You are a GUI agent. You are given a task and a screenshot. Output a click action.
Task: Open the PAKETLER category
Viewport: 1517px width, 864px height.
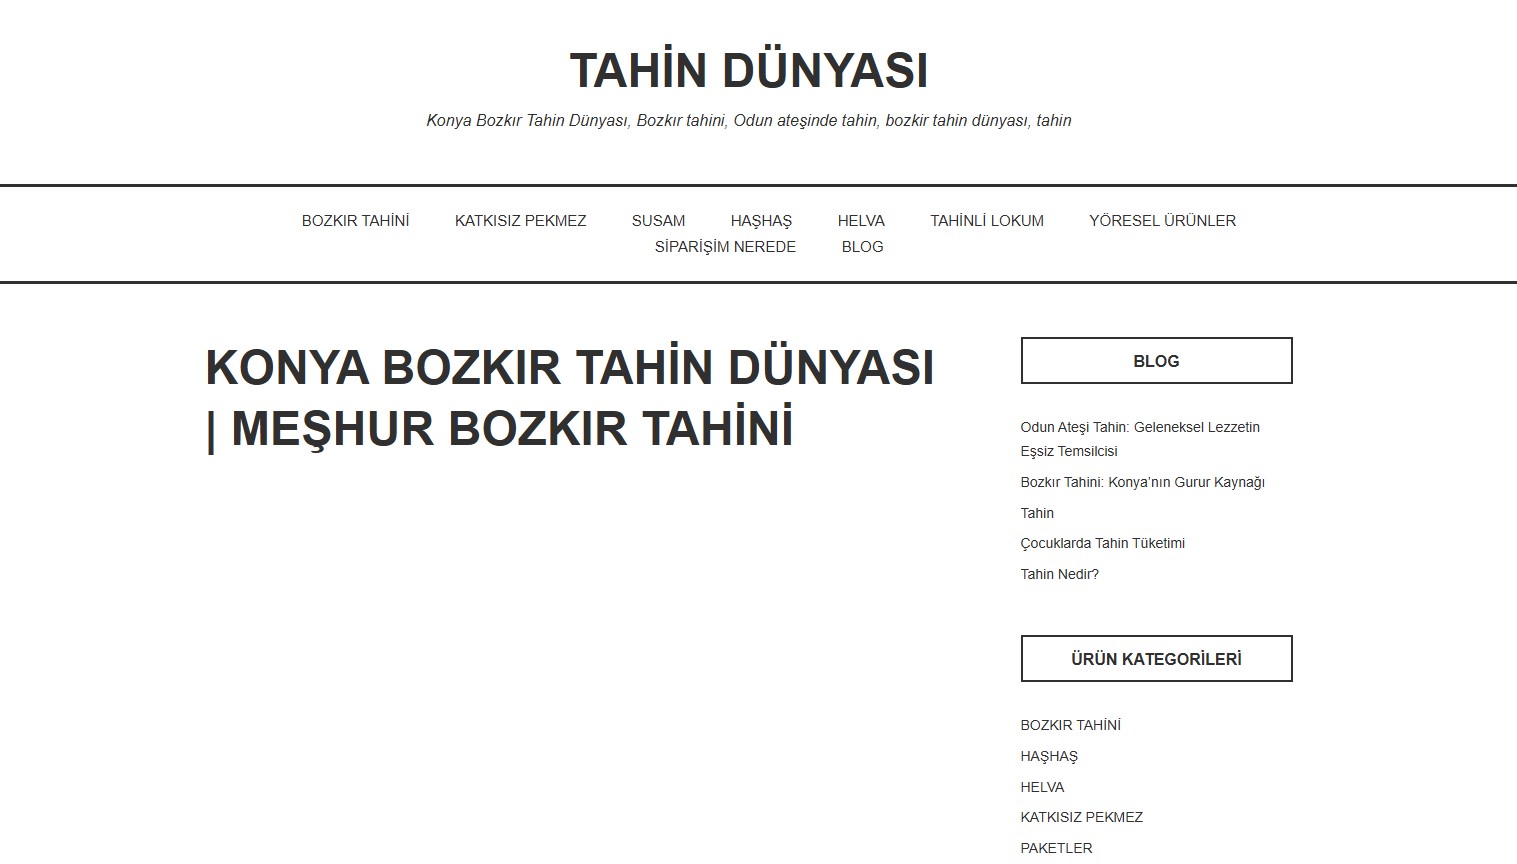click(1055, 847)
